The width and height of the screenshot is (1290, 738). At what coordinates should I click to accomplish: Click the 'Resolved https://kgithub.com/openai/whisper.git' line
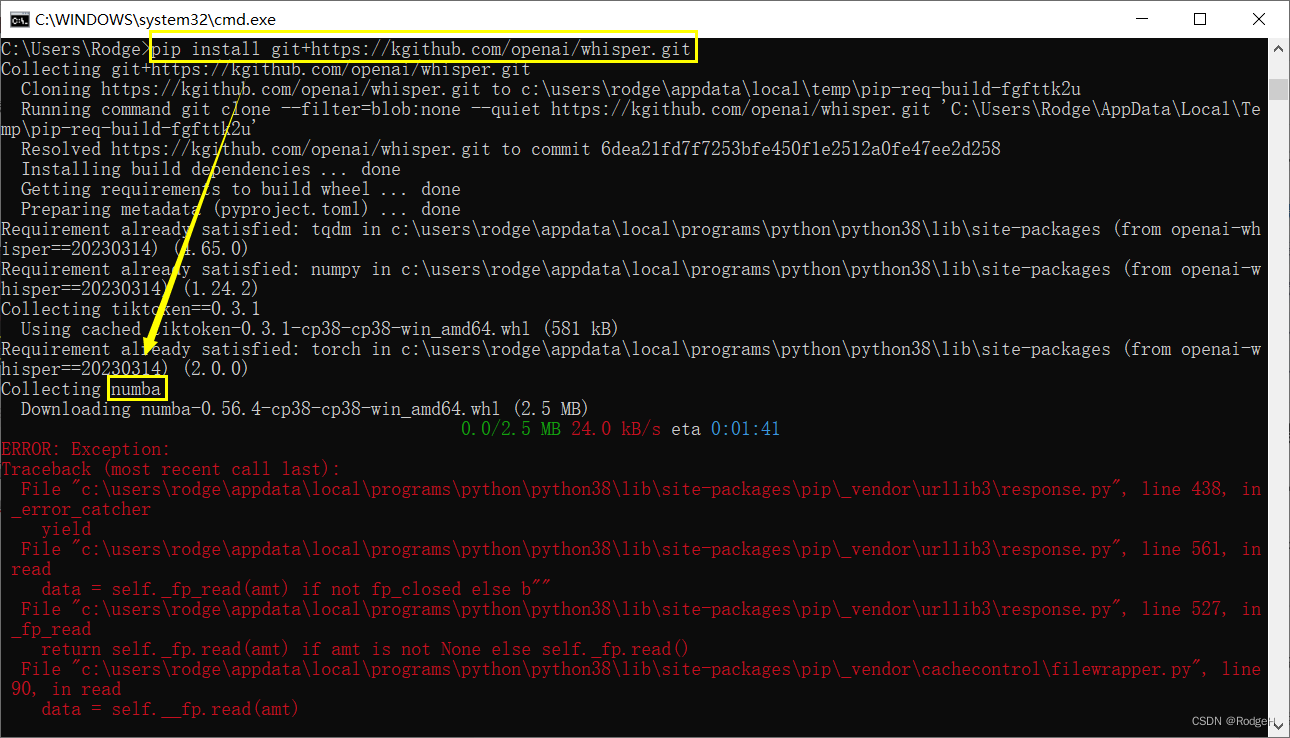511,149
